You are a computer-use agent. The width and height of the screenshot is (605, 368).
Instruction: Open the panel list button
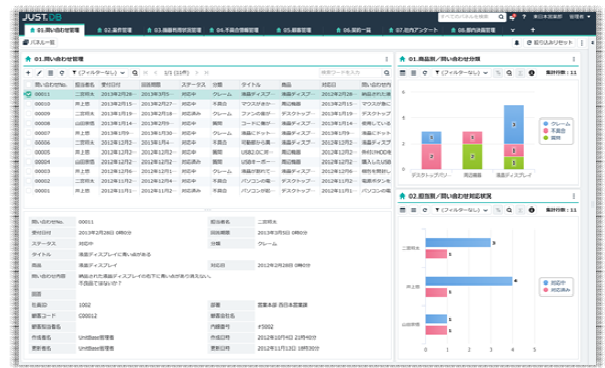[x=39, y=42]
